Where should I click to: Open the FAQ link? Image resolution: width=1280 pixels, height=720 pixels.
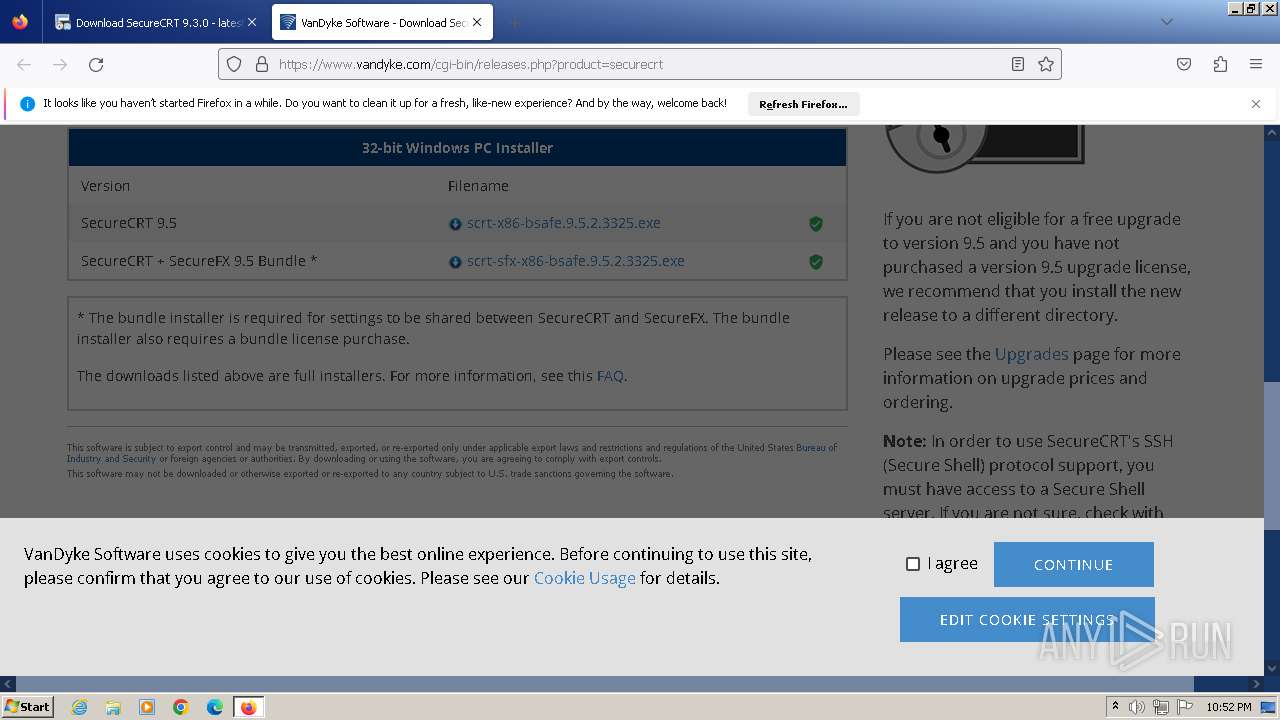pos(610,376)
